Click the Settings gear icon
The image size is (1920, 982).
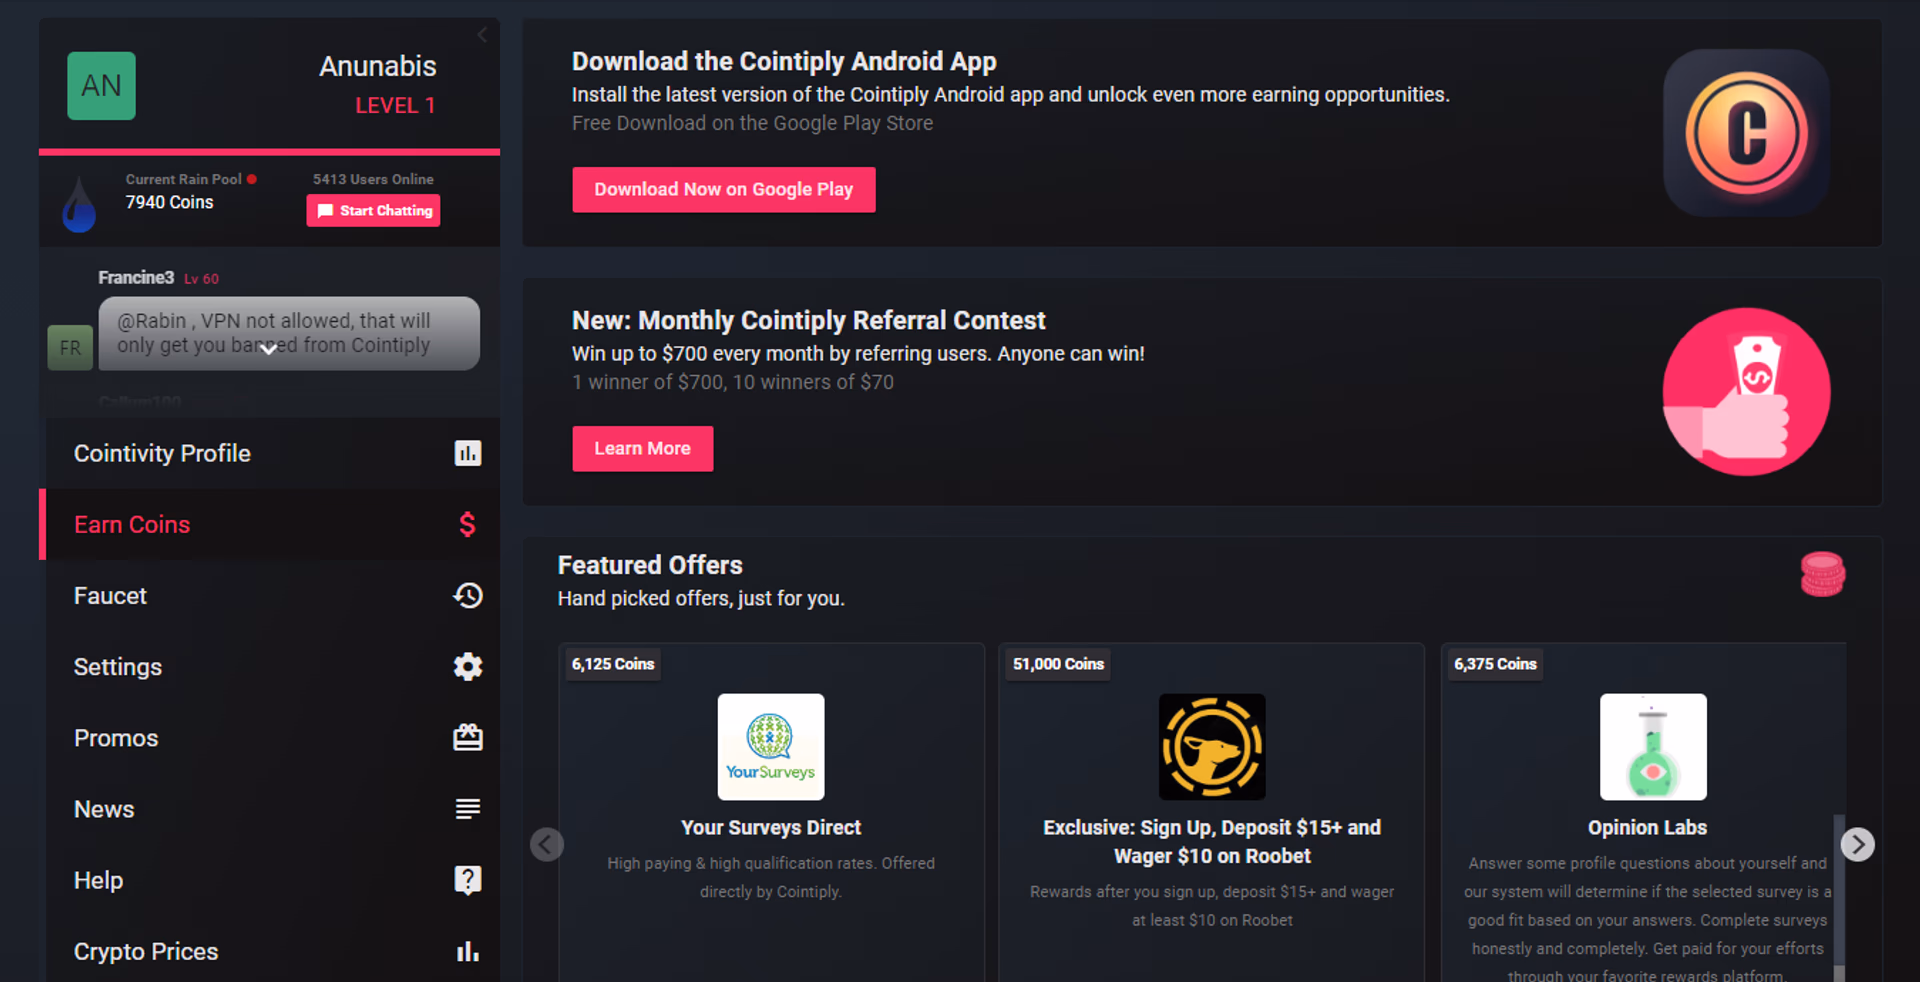467,666
